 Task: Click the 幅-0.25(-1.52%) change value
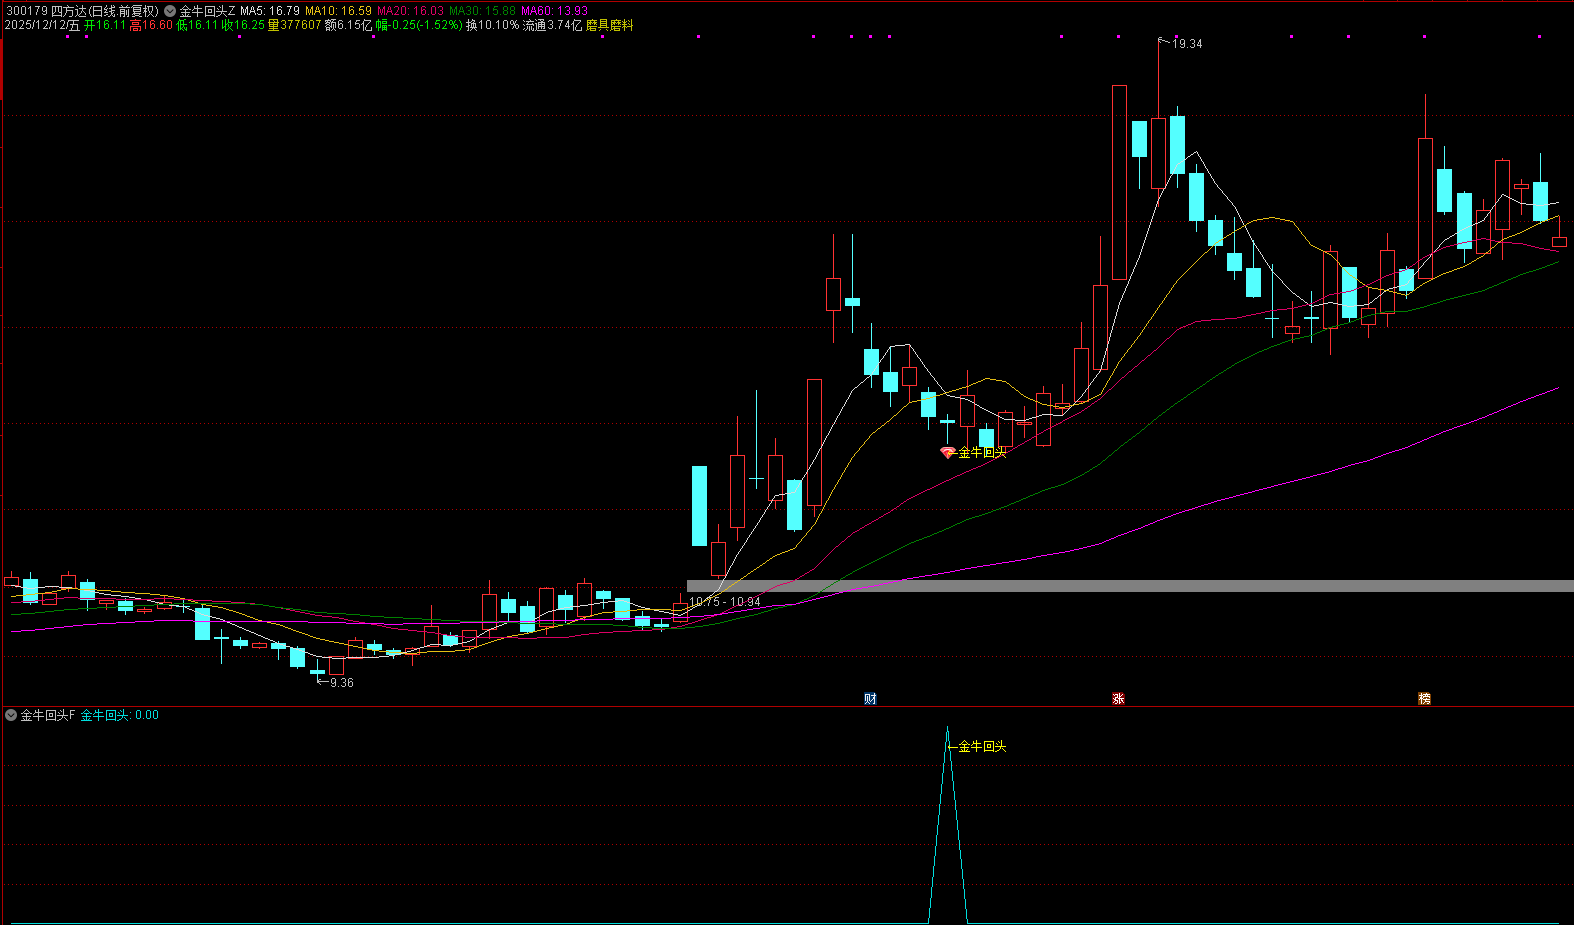(x=419, y=25)
